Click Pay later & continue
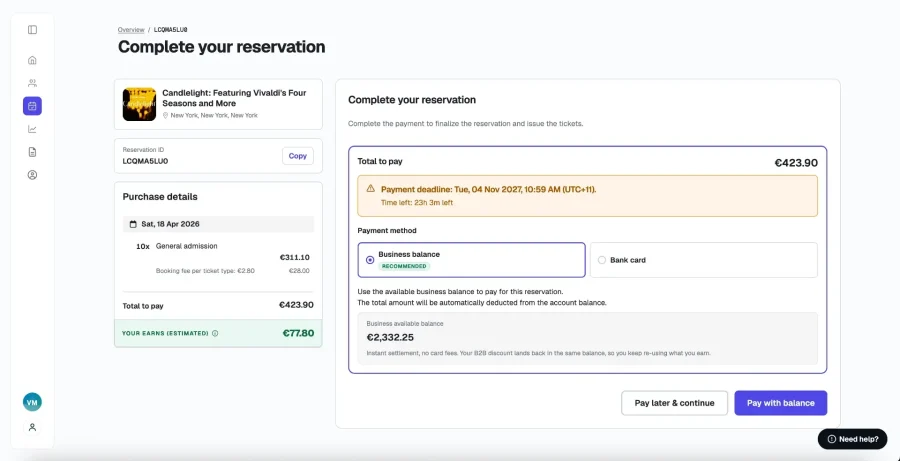This screenshot has height=461, width=900. [674, 403]
